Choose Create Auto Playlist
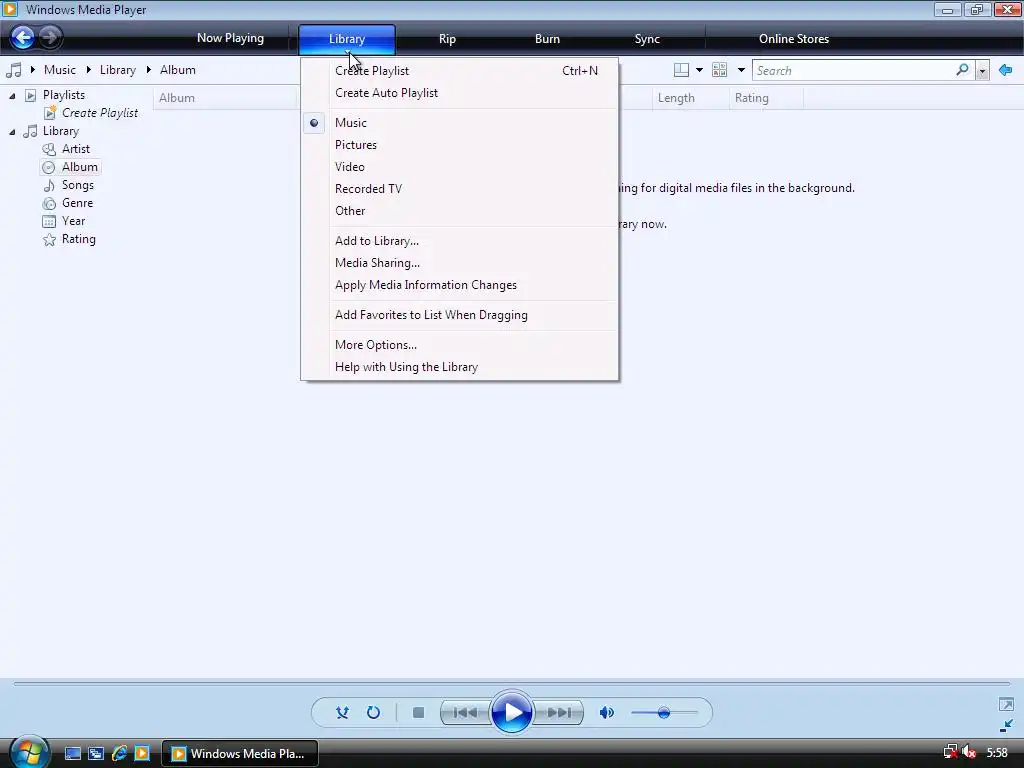Image resolution: width=1024 pixels, height=768 pixels. point(459,93)
